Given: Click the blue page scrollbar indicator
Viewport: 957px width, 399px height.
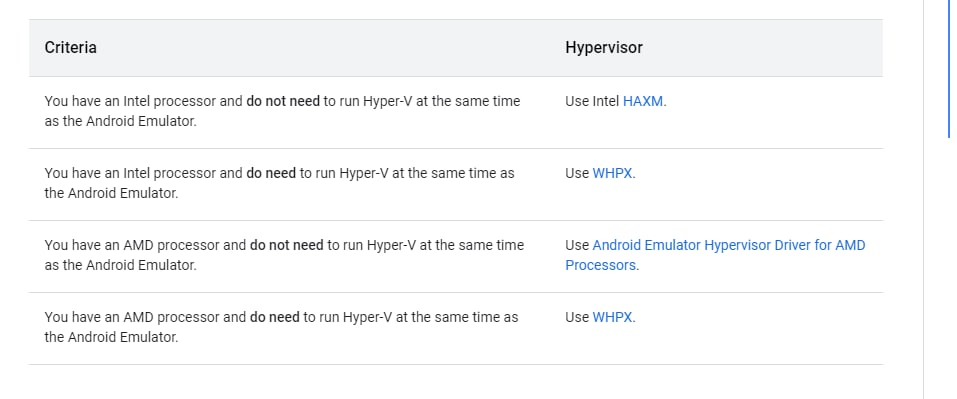Looking at the screenshot, I should click(949, 68).
